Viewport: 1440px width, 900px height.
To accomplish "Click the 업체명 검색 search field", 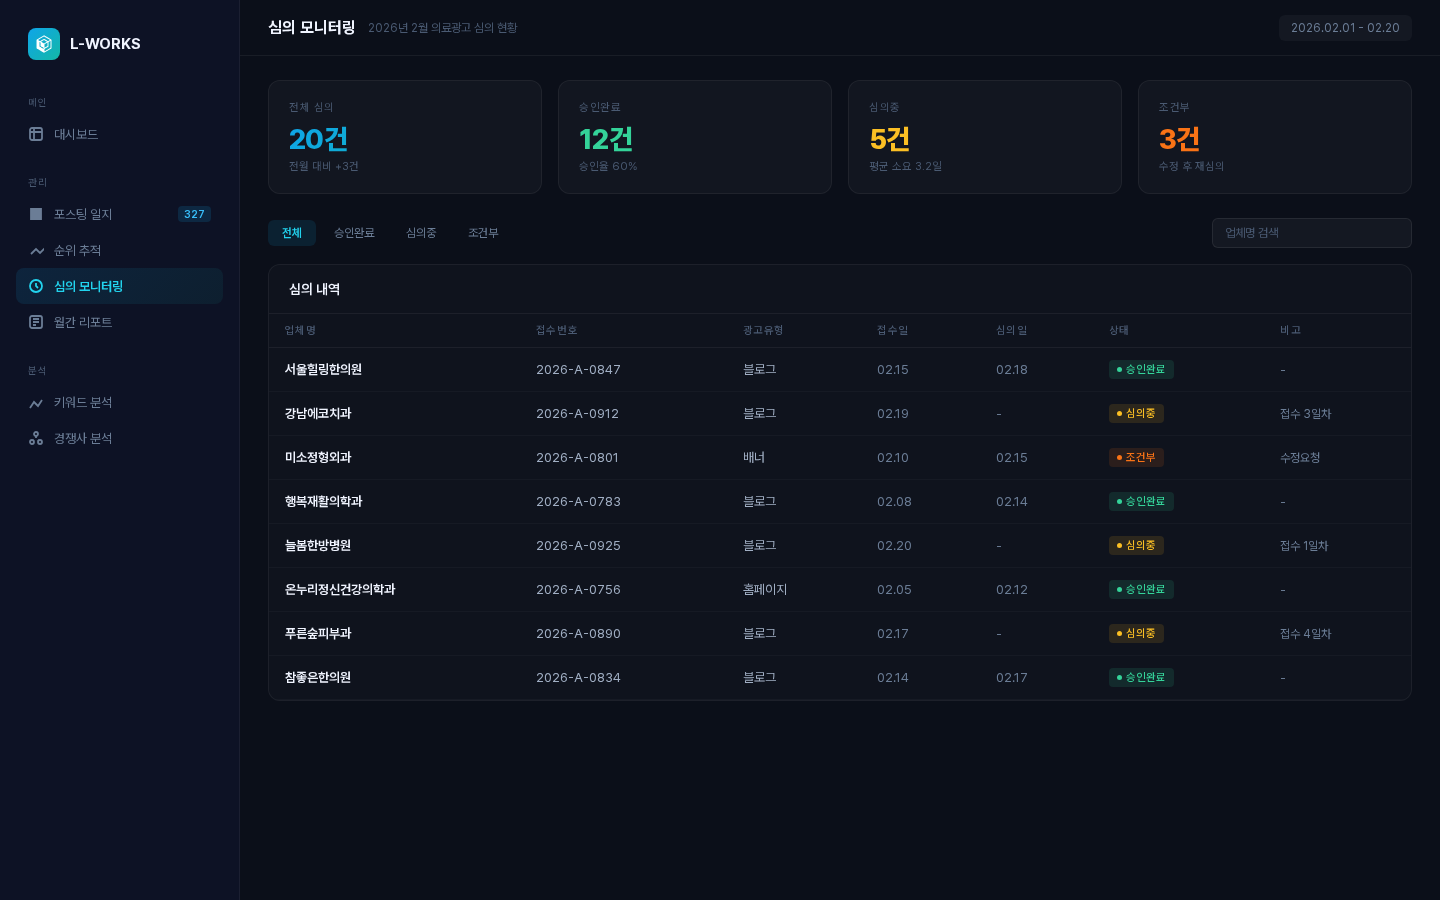I will click(x=1311, y=233).
